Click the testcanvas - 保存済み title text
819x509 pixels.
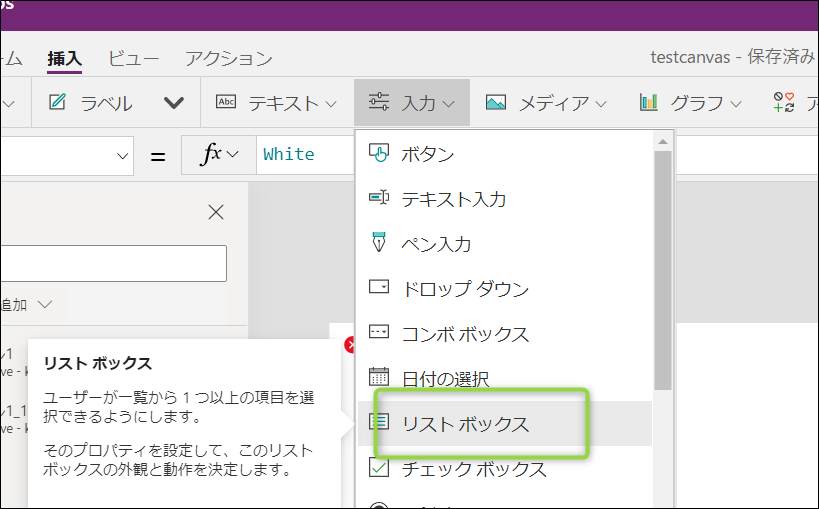(x=732, y=57)
